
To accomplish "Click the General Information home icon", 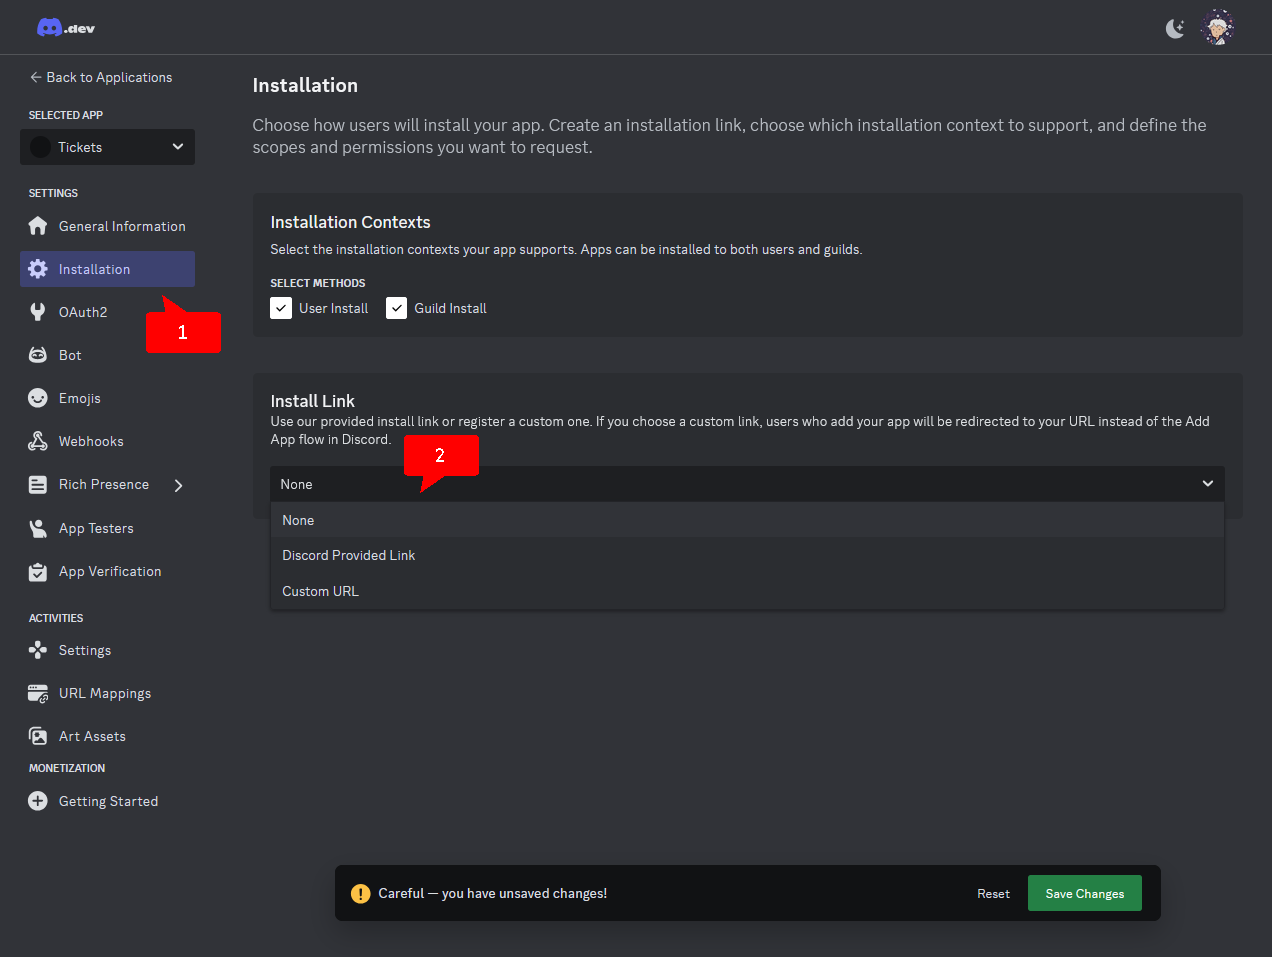I will pyautogui.click(x=38, y=226).
